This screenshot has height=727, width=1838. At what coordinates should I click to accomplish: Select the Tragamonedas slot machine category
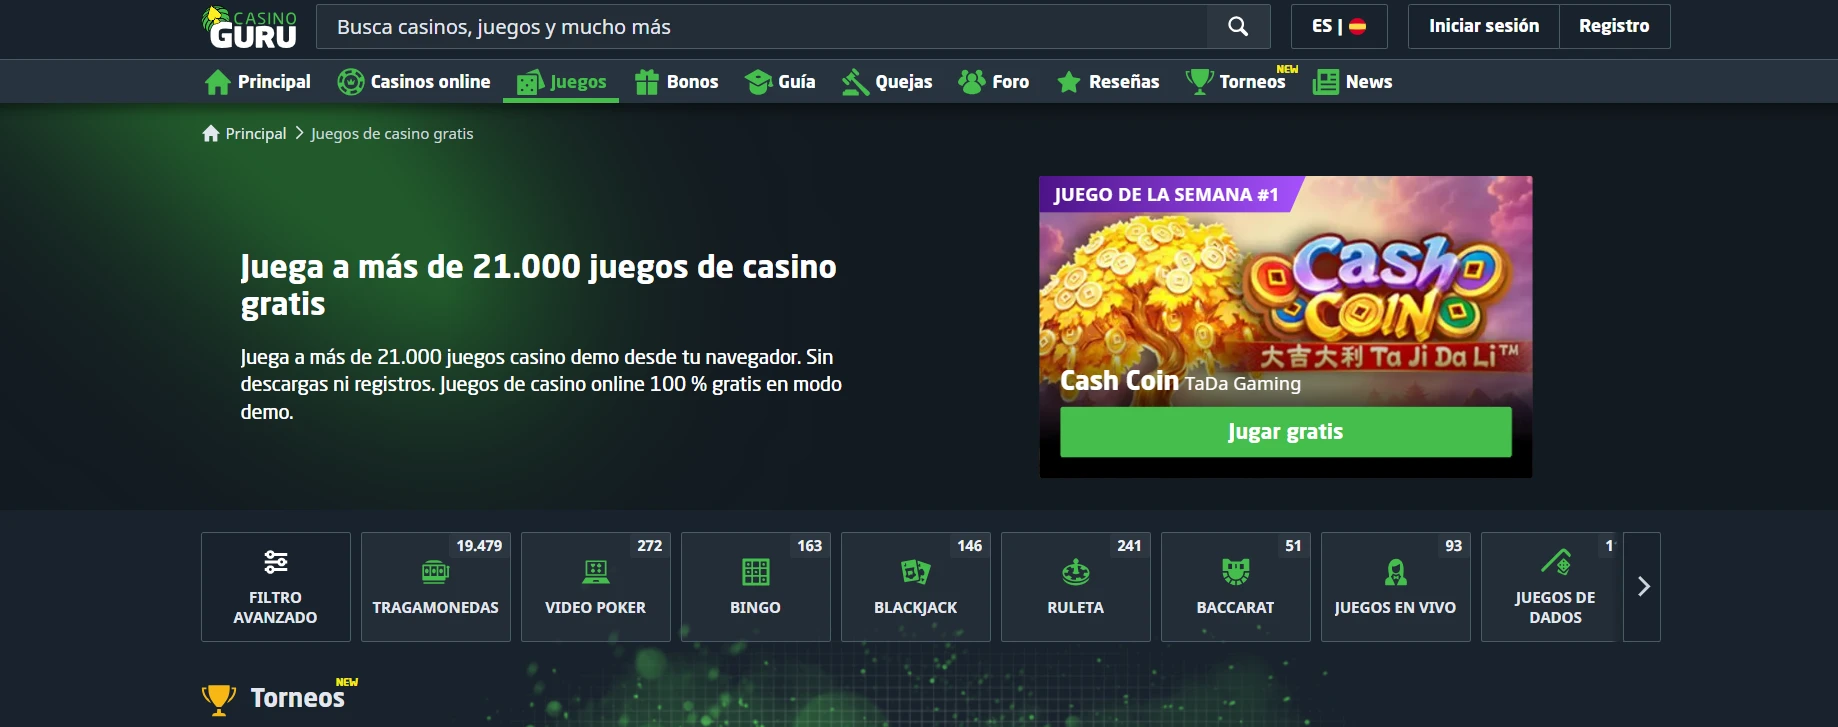click(x=436, y=587)
